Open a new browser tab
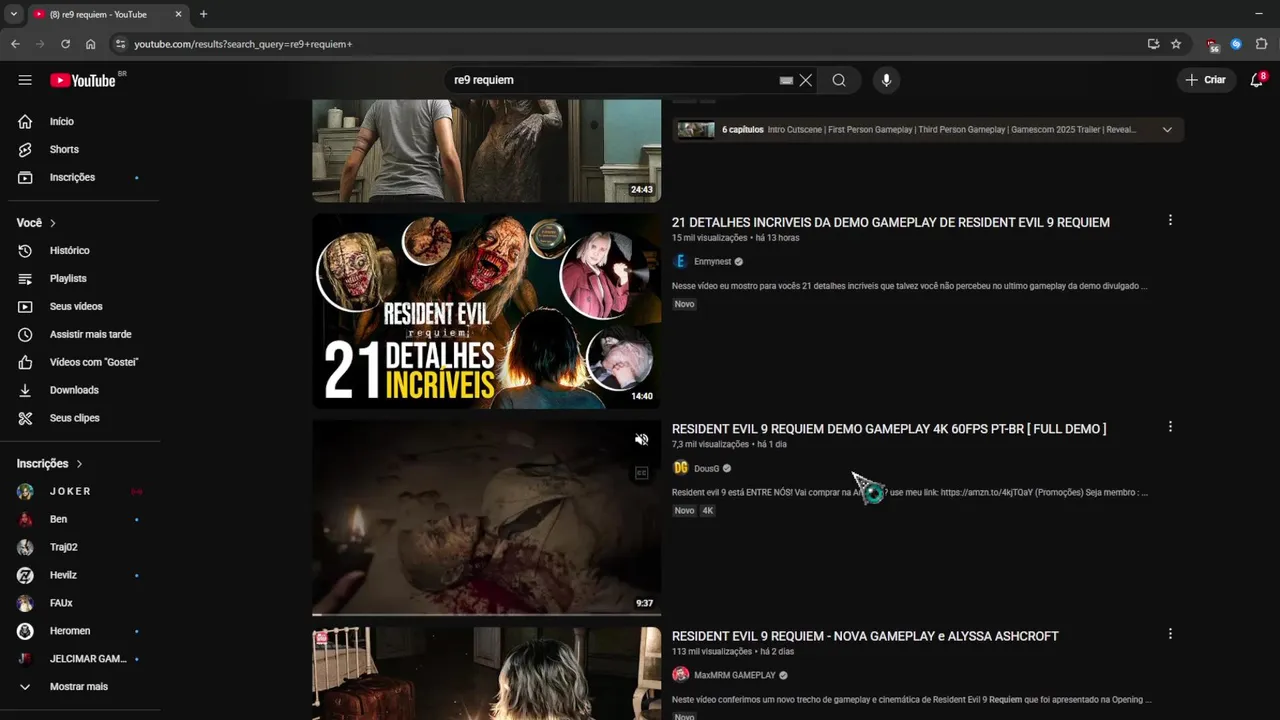 coord(203,14)
